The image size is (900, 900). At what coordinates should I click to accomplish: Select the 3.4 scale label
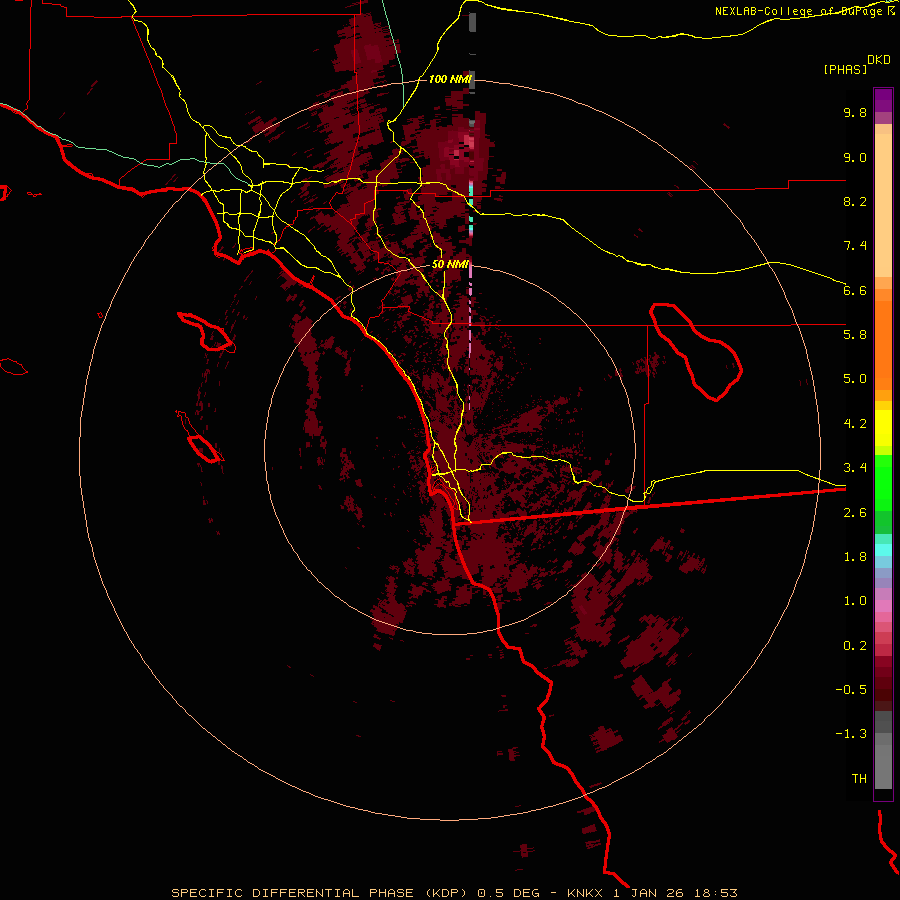(x=855, y=468)
